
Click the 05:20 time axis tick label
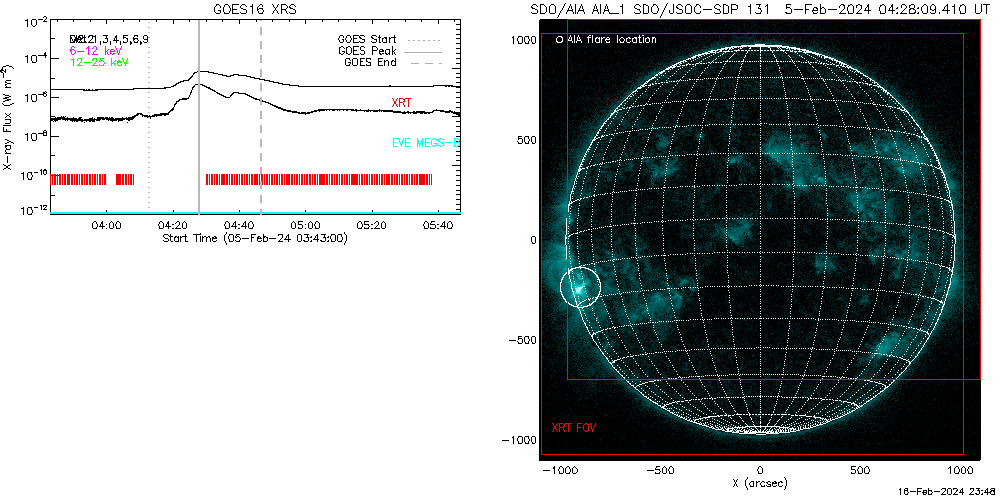tap(371, 224)
